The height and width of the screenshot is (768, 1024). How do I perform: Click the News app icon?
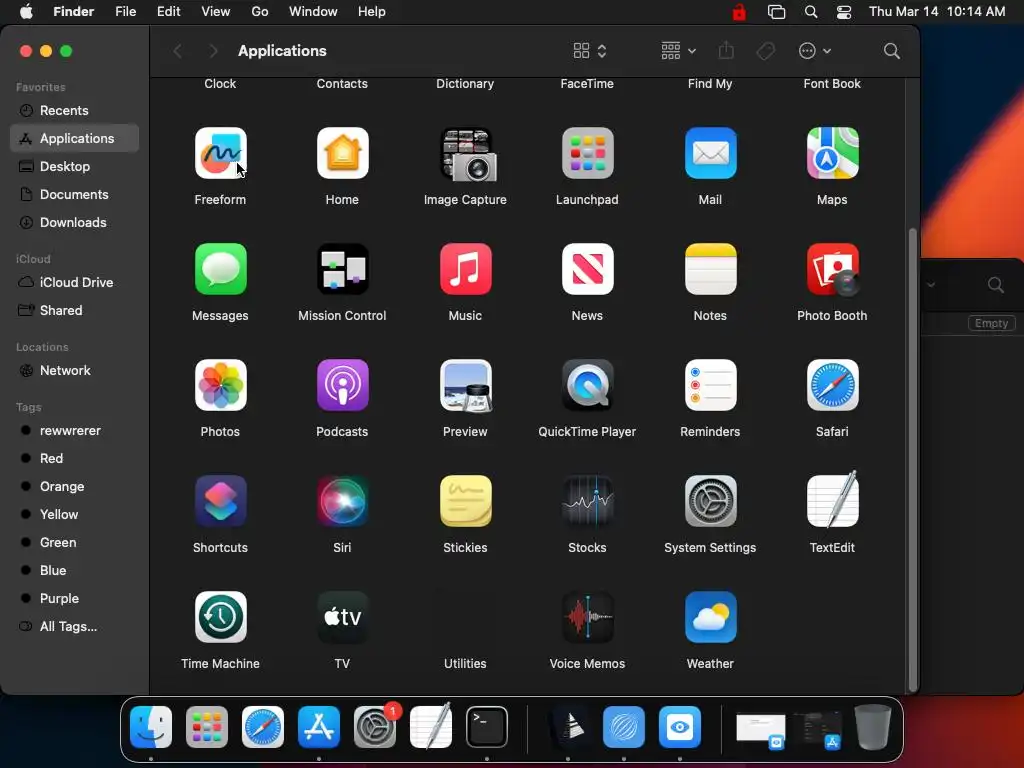point(587,268)
